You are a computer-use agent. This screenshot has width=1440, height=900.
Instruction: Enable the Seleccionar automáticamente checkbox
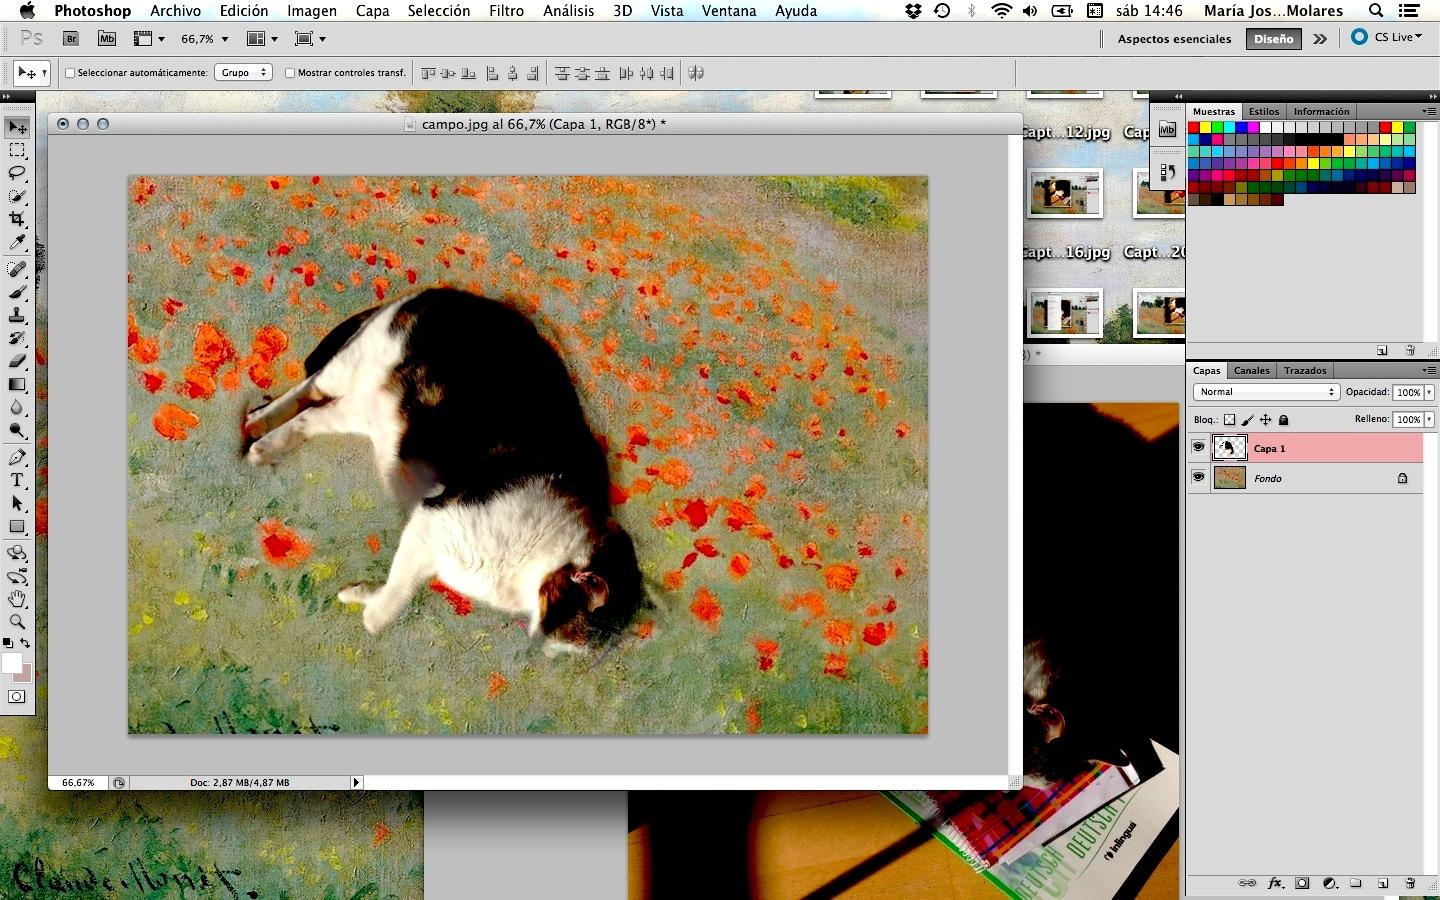click(69, 72)
